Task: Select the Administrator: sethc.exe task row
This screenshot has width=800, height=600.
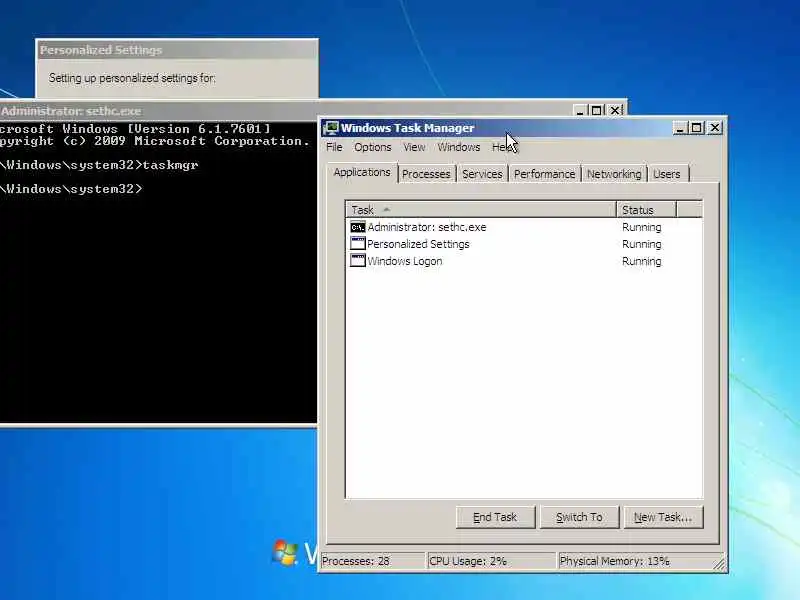Action: coord(523,227)
